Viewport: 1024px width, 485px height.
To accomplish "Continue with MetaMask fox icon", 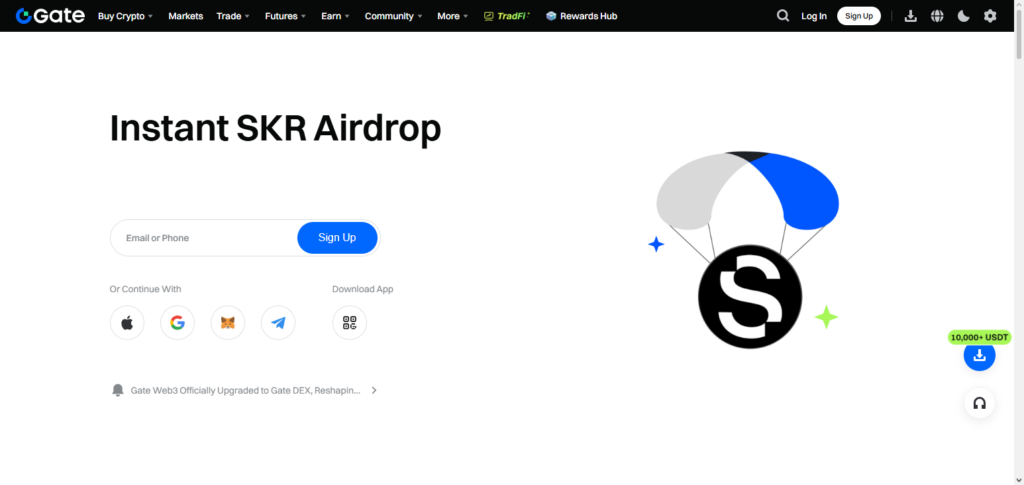I will pyautogui.click(x=228, y=323).
